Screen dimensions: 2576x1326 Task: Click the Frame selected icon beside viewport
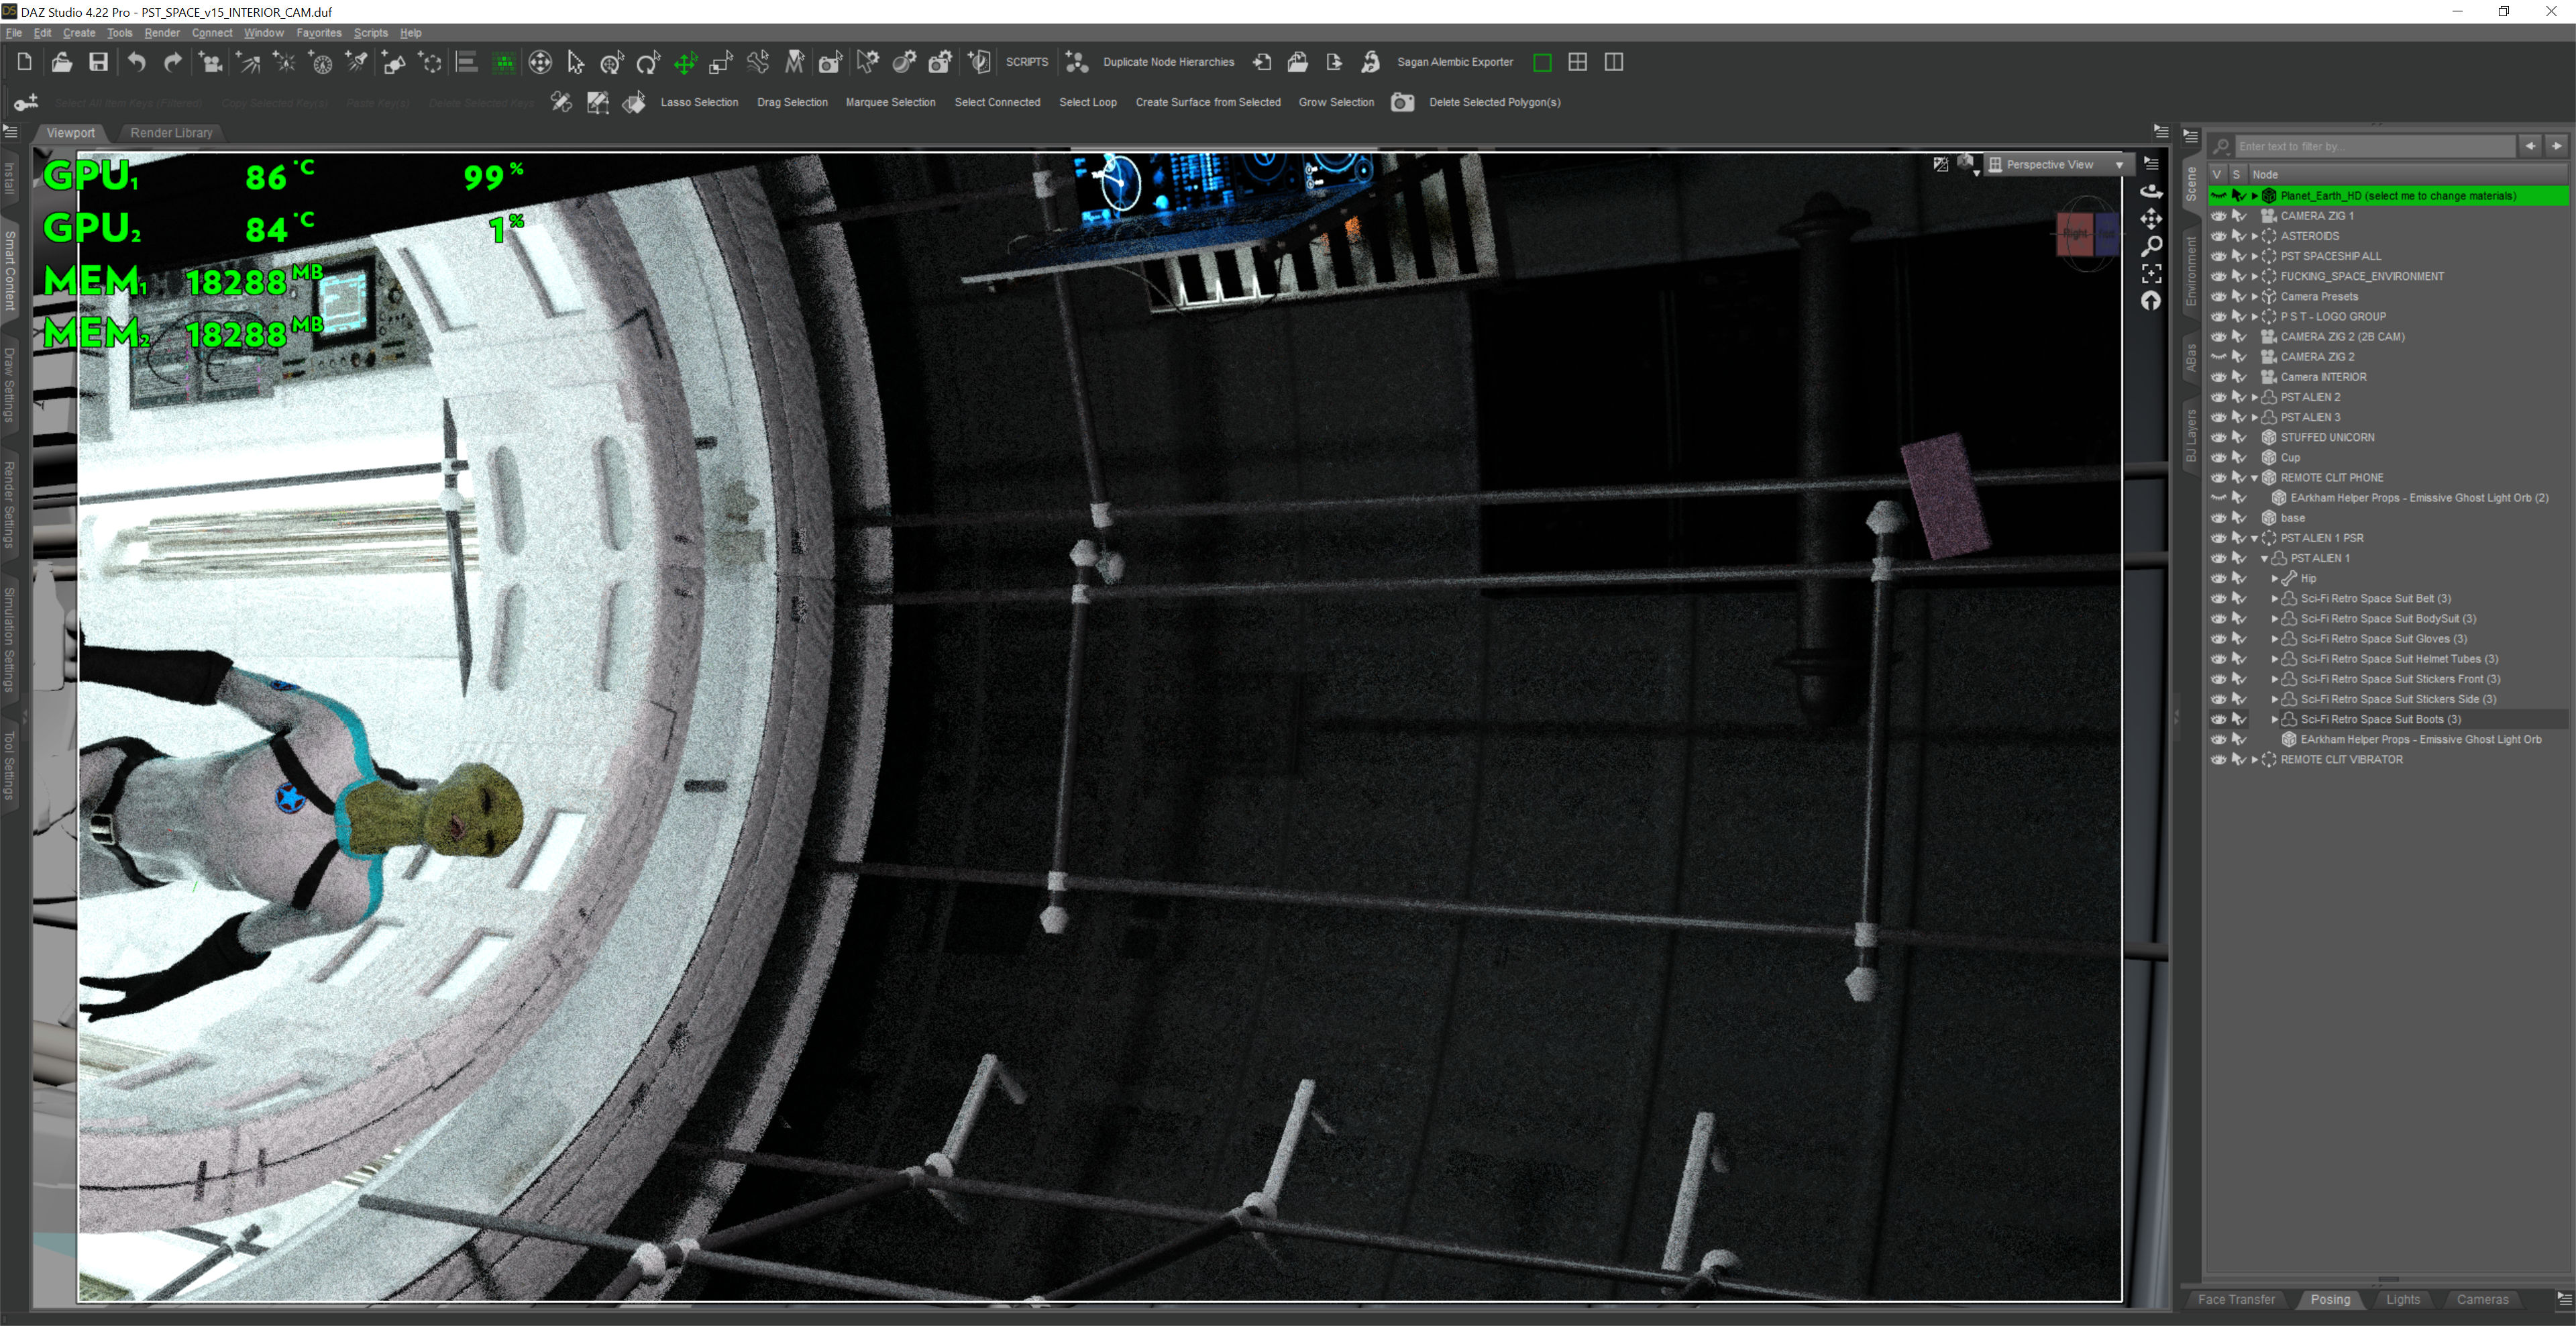click(2151, 273)
